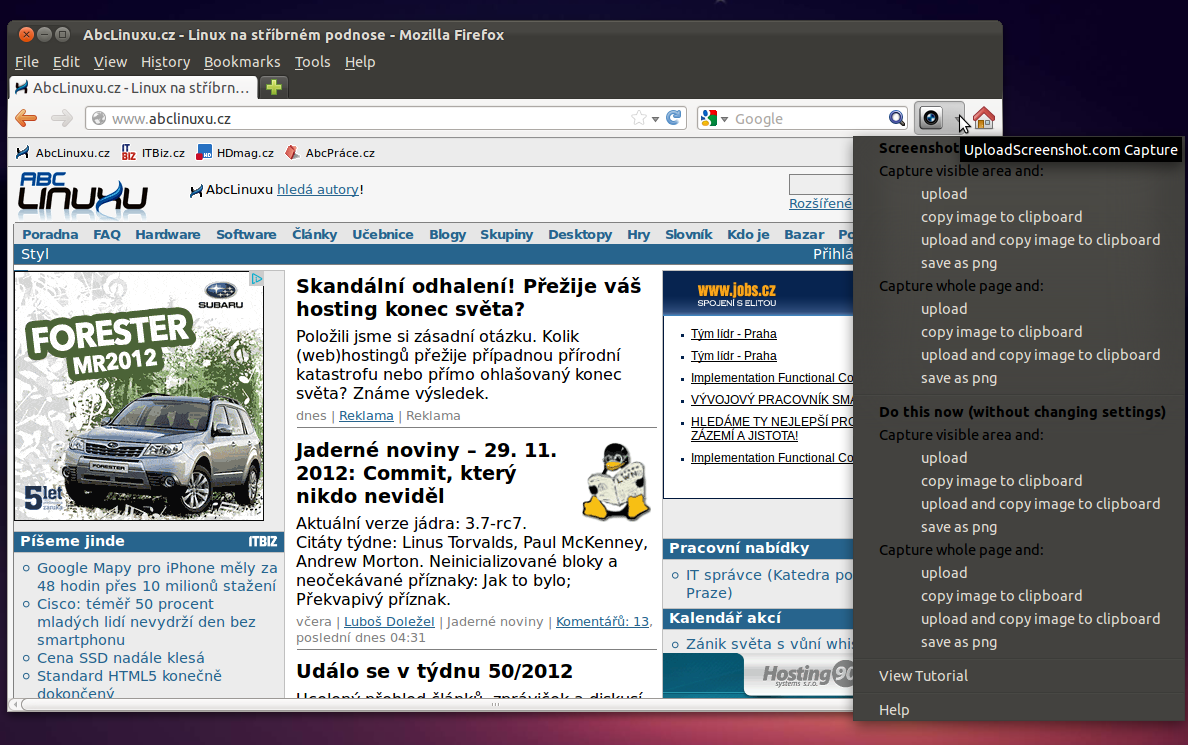Screen dimensions: 1188x745
Task: Open the address bar history dropdown arrow
Action: [655, 119]
